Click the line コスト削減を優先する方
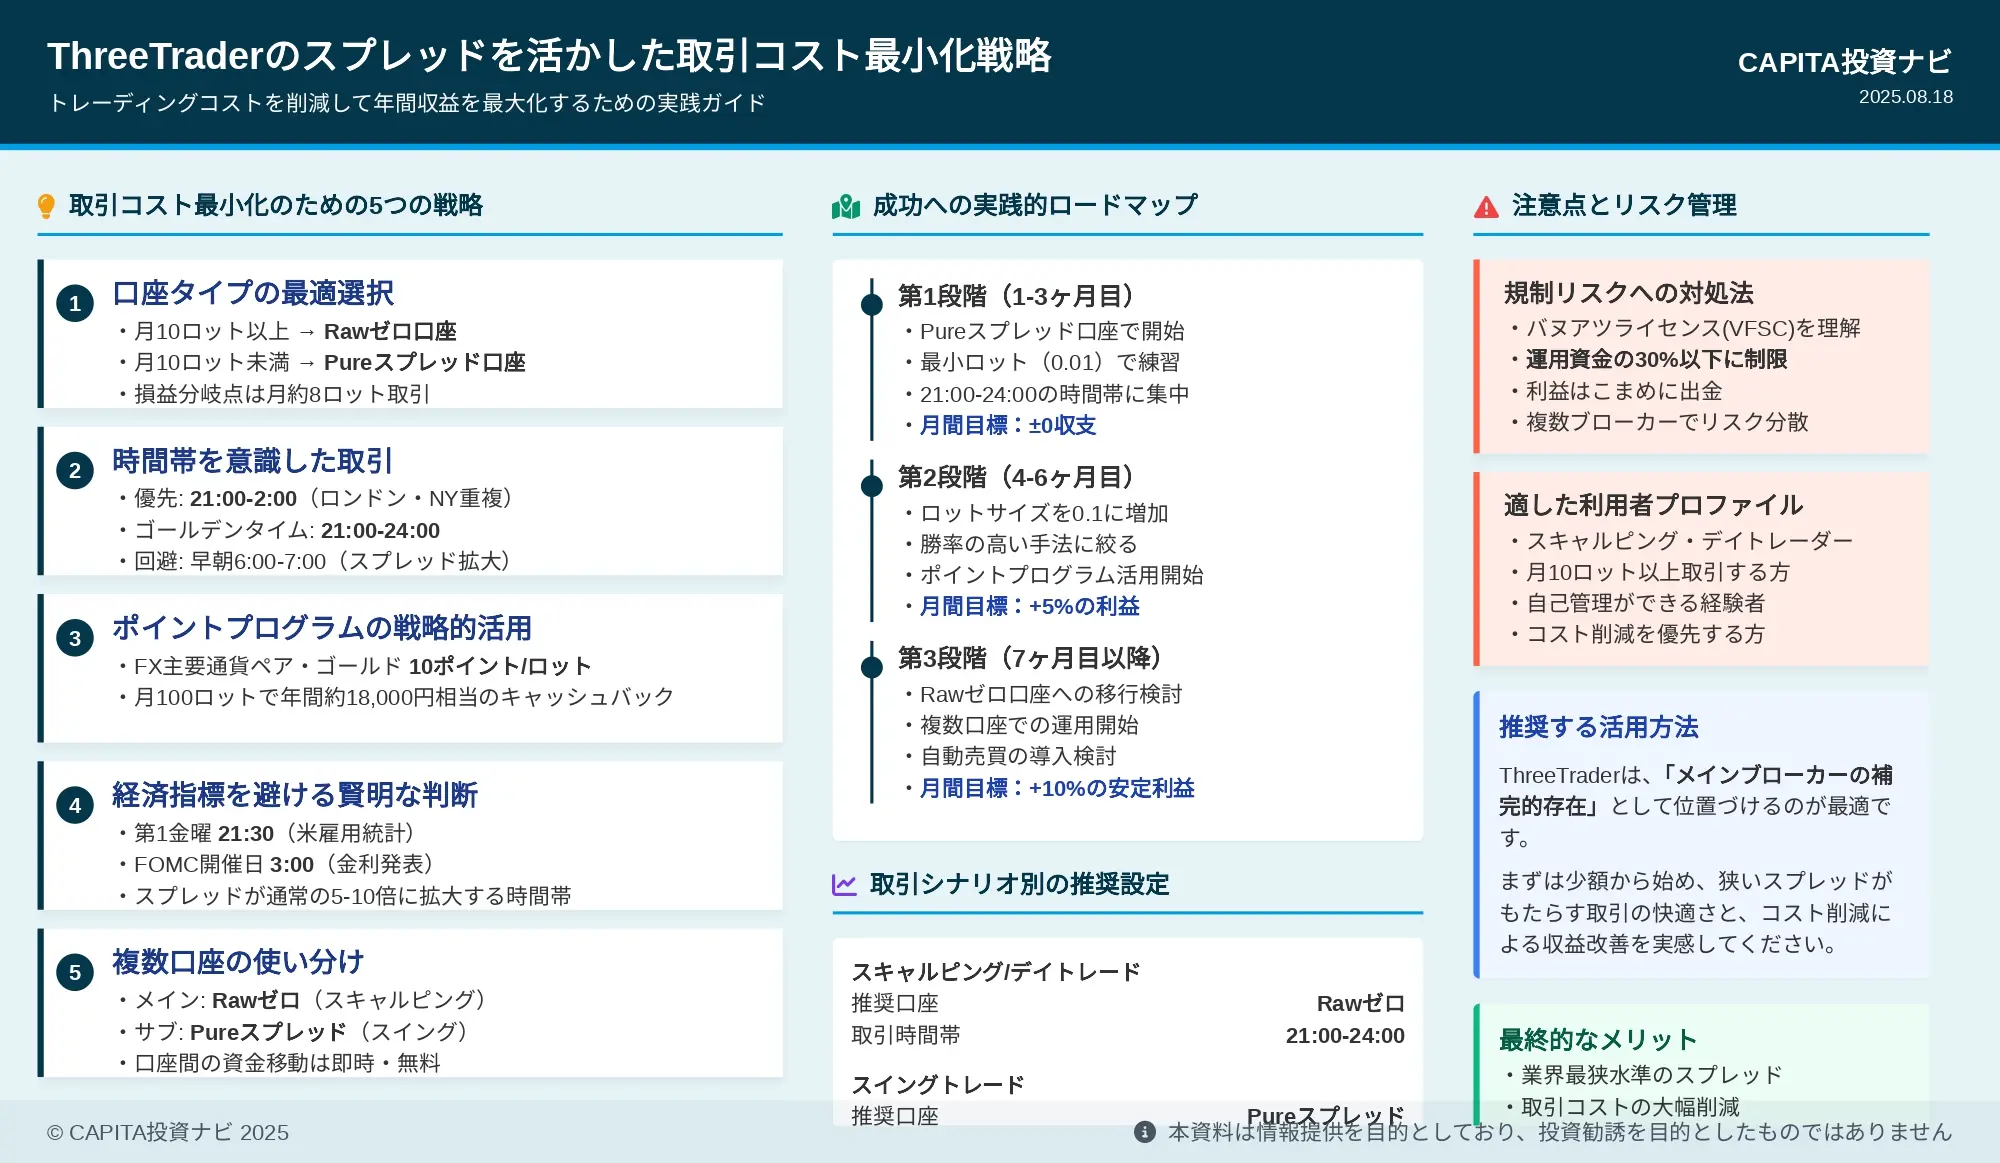 coord(1638,634)
